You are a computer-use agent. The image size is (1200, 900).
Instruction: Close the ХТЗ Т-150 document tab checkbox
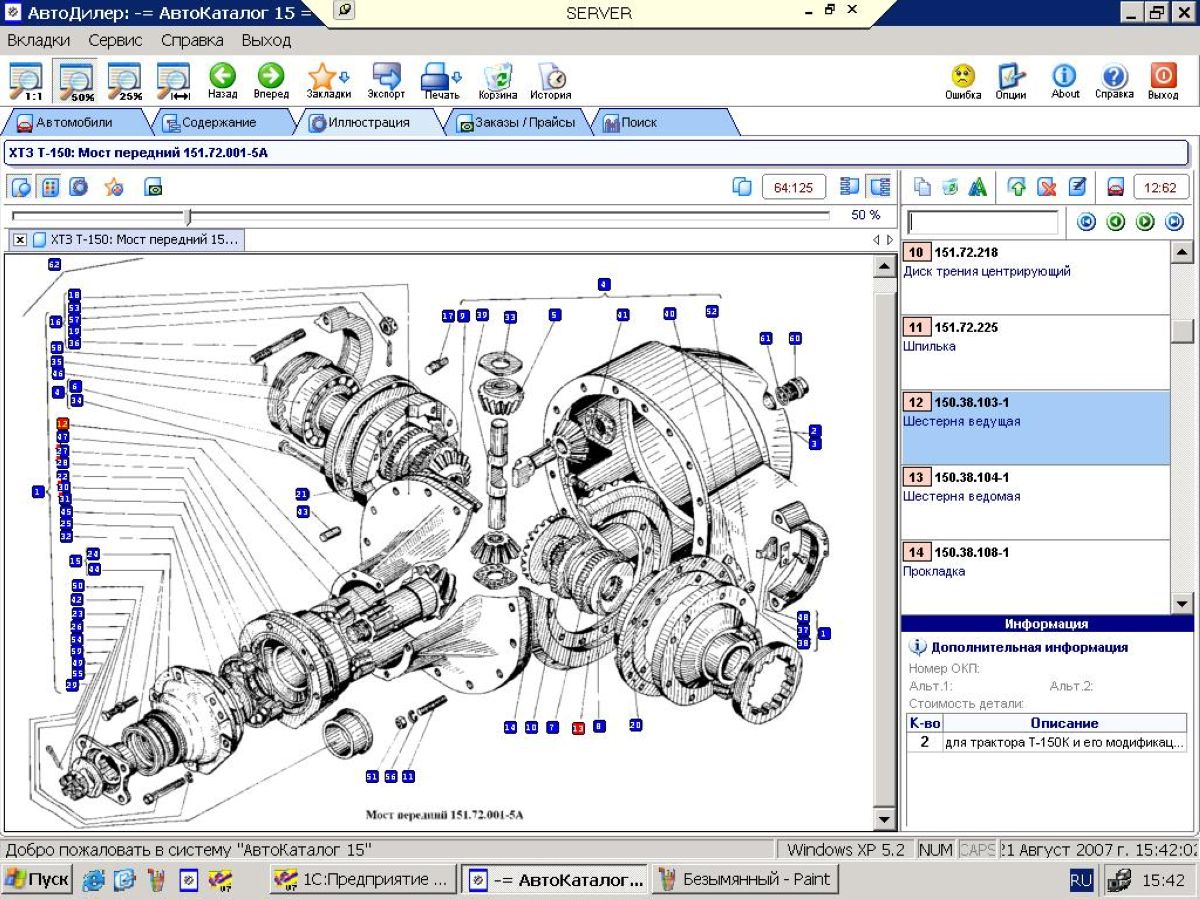click(x=19, y=240)
